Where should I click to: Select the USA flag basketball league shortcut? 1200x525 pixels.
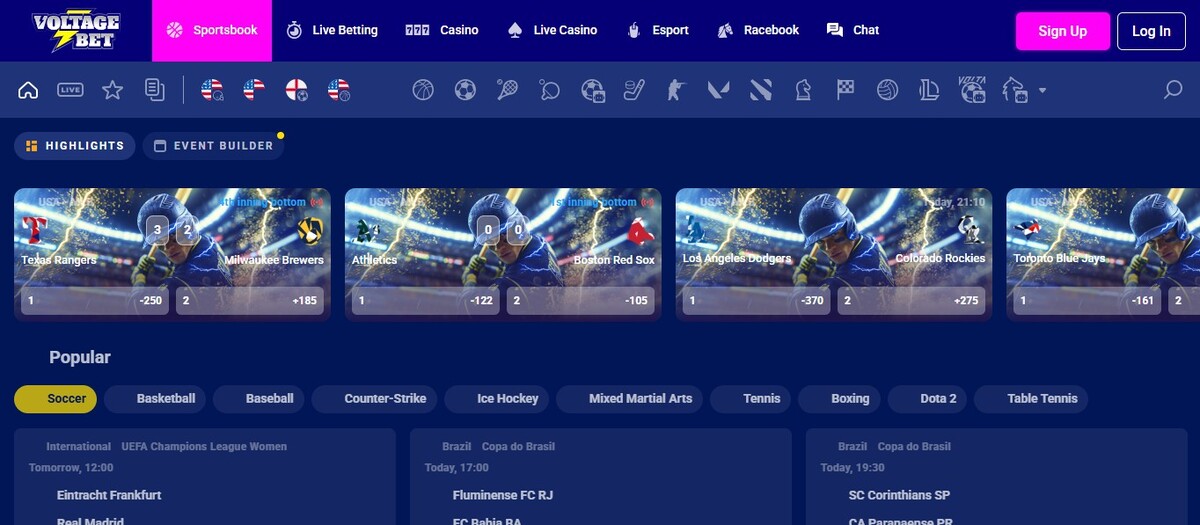(x=339, y=90)
